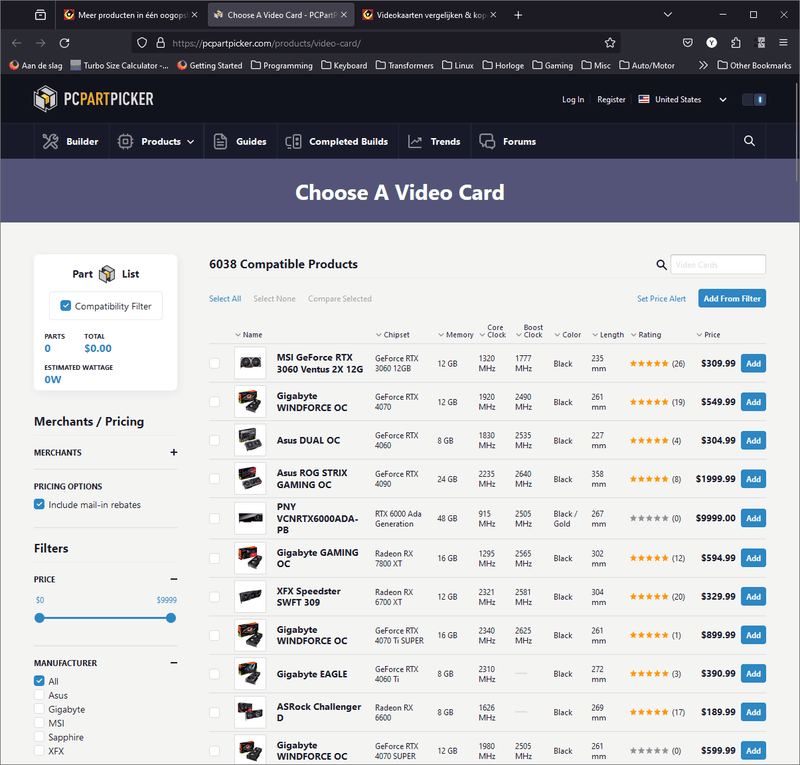This screenshot has width=800, height=765.
Task: Open the Extensions puzzle icon
Action: pyautogui.click(x=735, y=43)
